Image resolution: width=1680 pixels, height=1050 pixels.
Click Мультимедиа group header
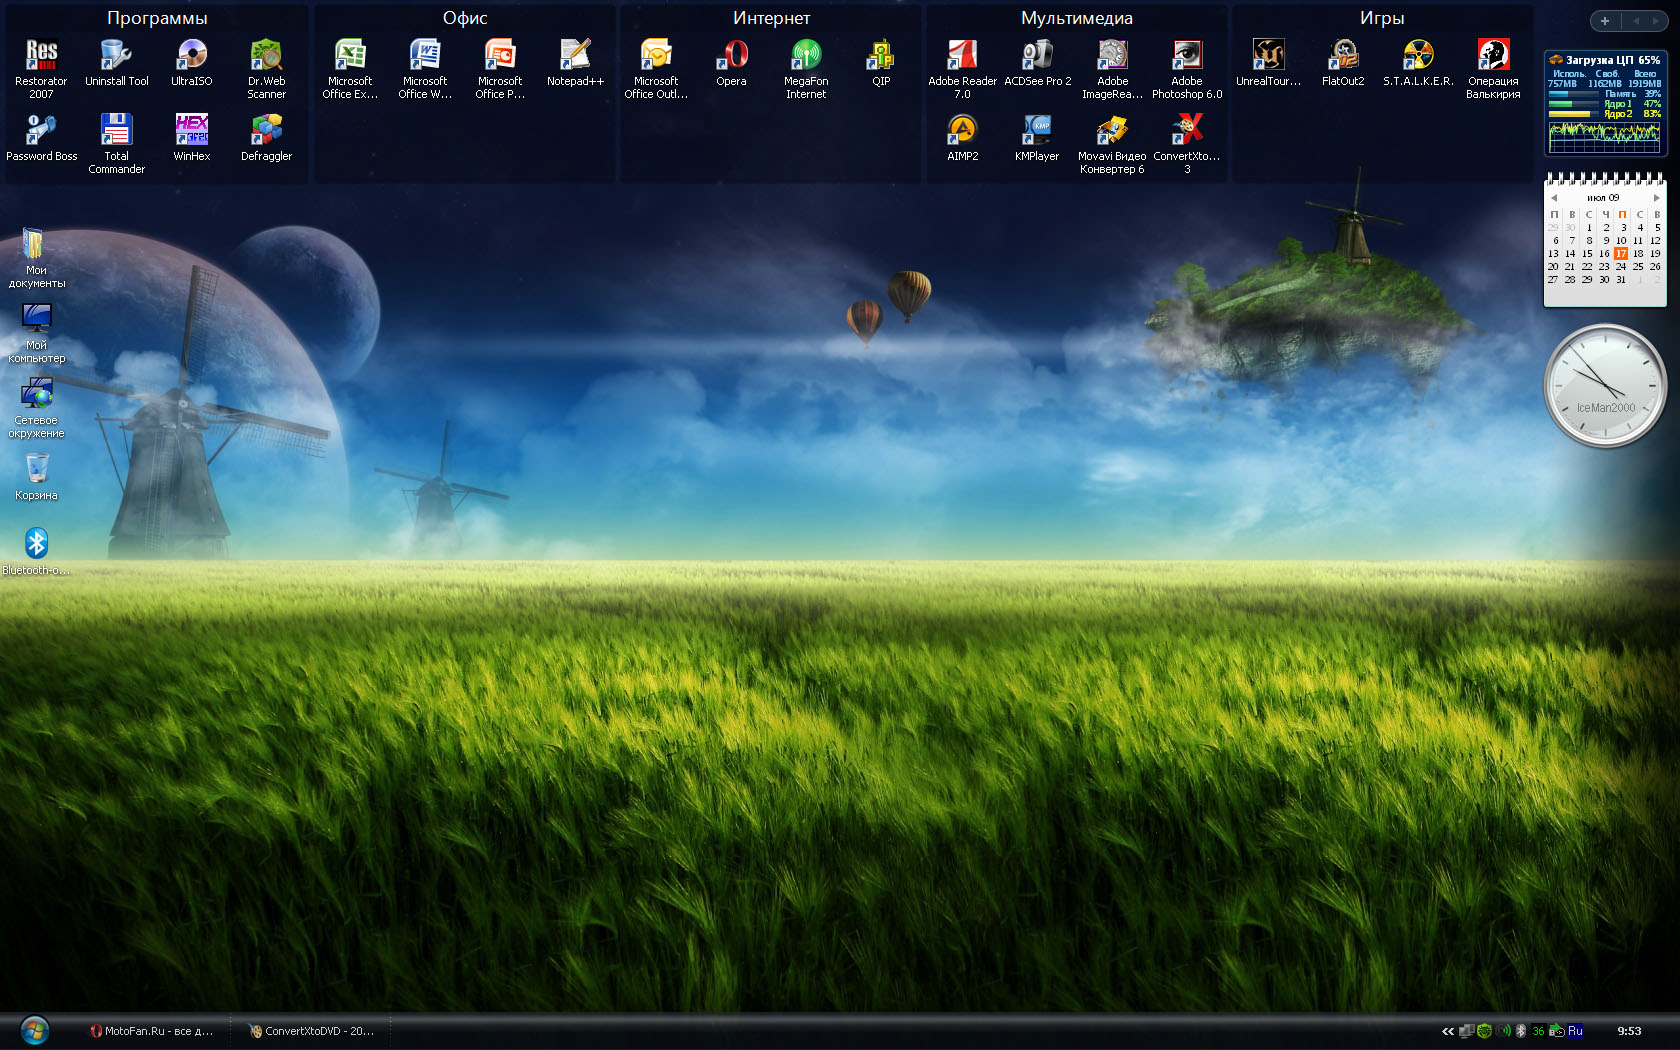click(1076, 18)
